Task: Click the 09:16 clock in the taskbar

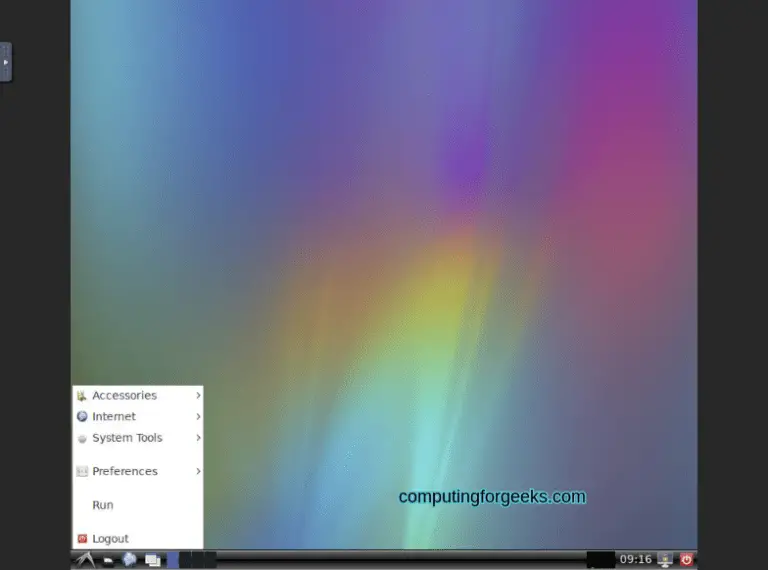Action: click(635, 560)
